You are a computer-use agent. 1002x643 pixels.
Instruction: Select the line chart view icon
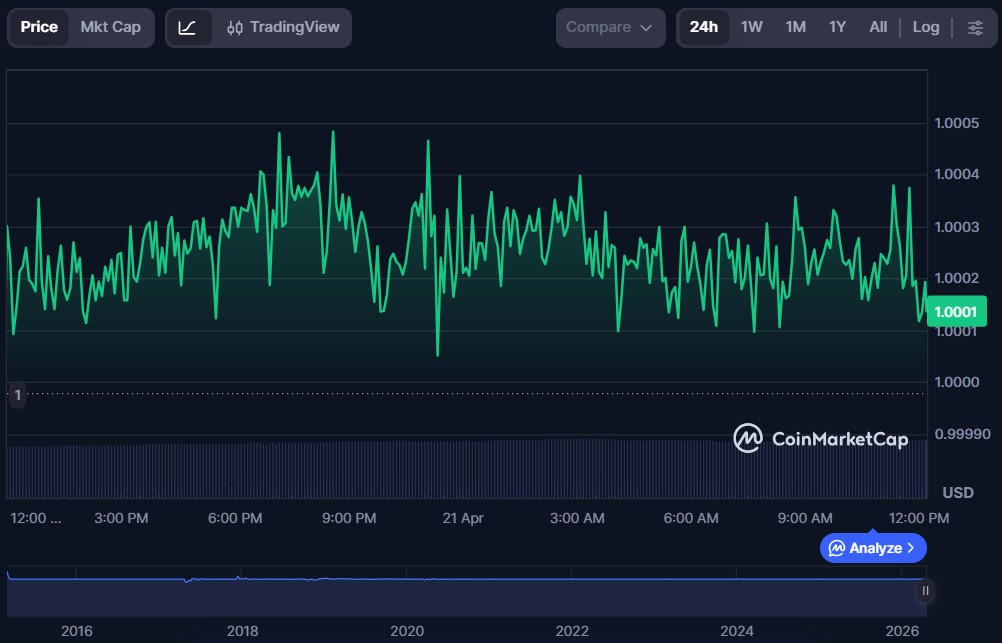187,27
